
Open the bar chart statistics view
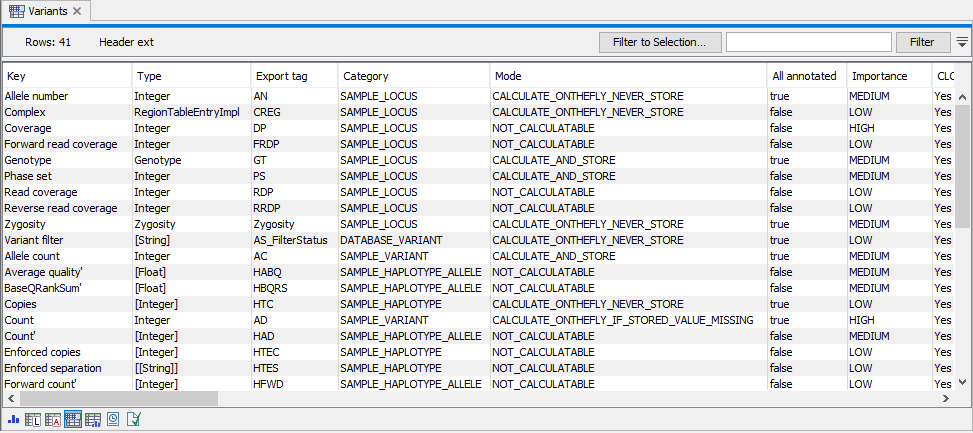pos(13,420)
